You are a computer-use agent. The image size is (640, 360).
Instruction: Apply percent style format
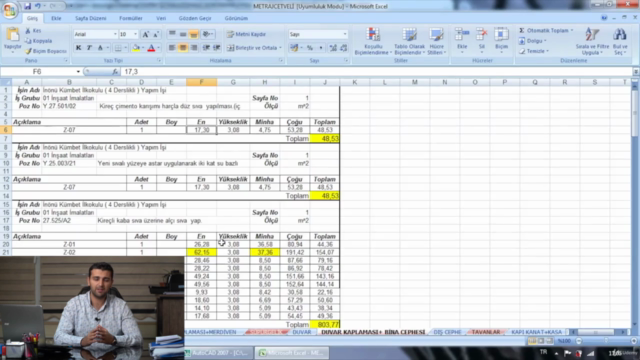tap(310, 48)
